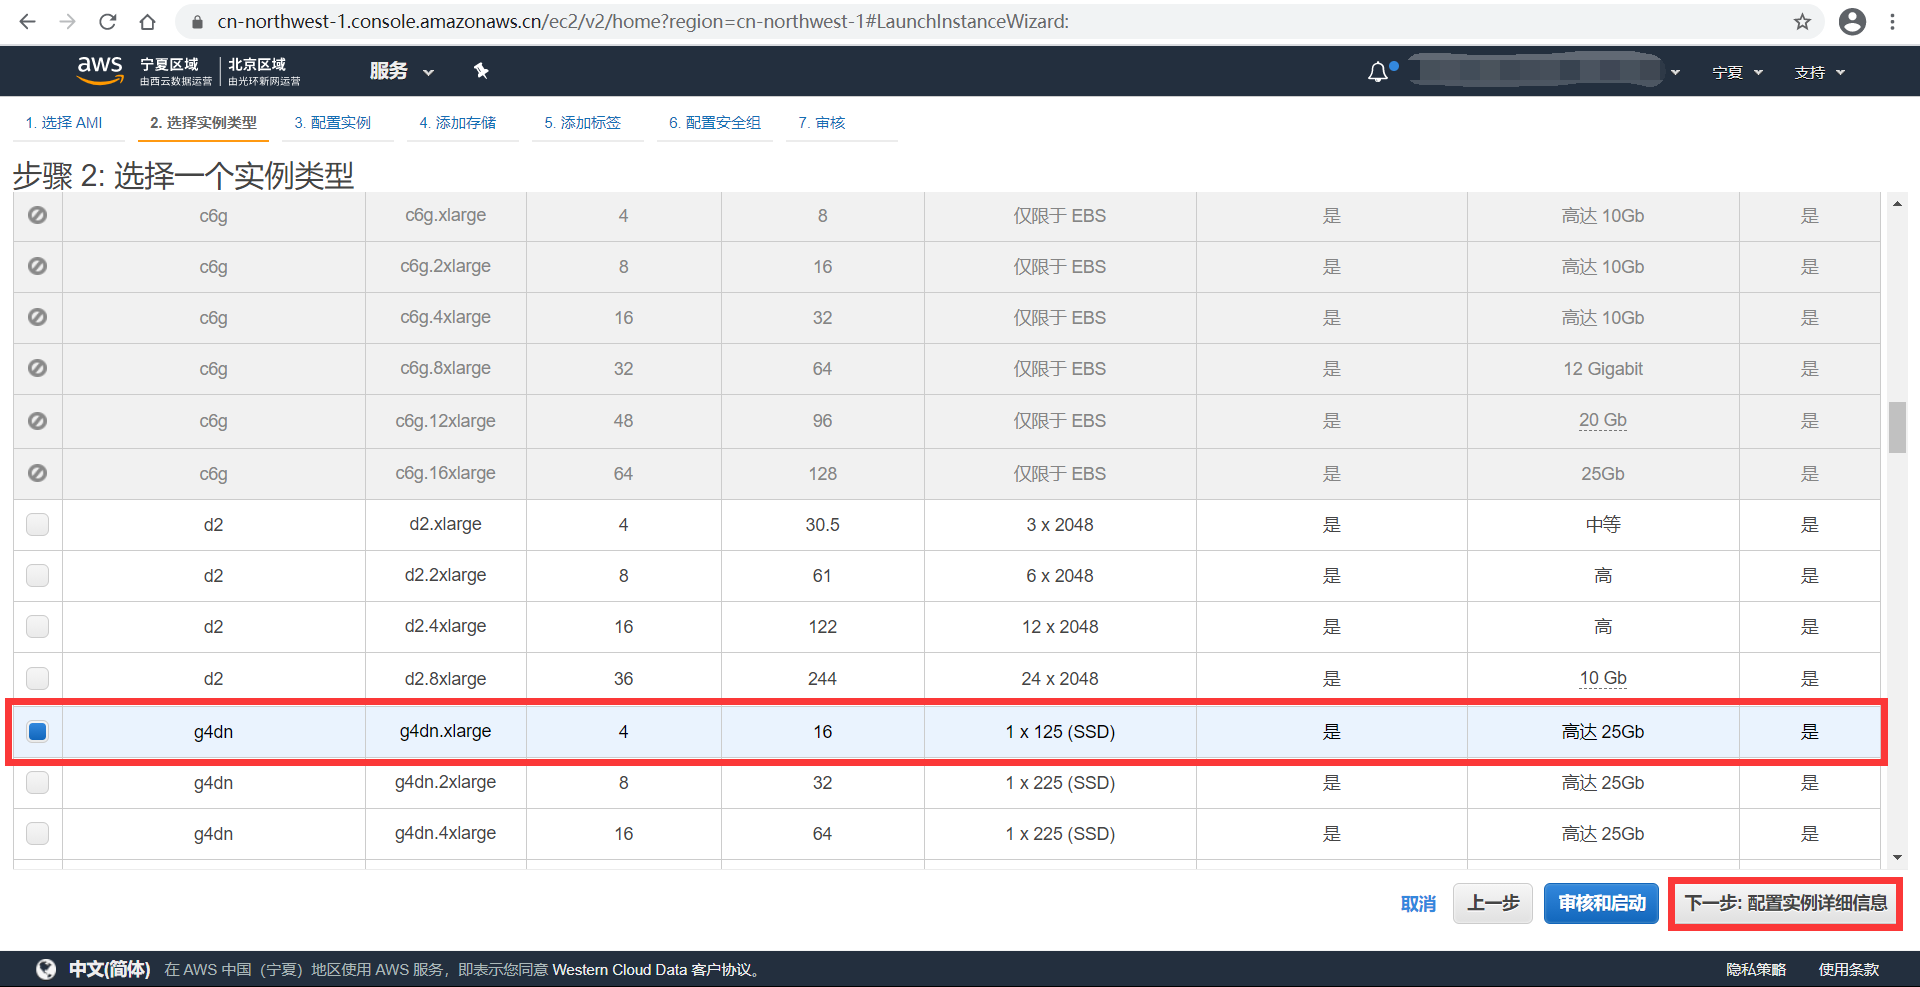The width and height of the screenshot is (1920, 987).
Task: Click the bookmark star in the address bar
Action: (1803, 22)
